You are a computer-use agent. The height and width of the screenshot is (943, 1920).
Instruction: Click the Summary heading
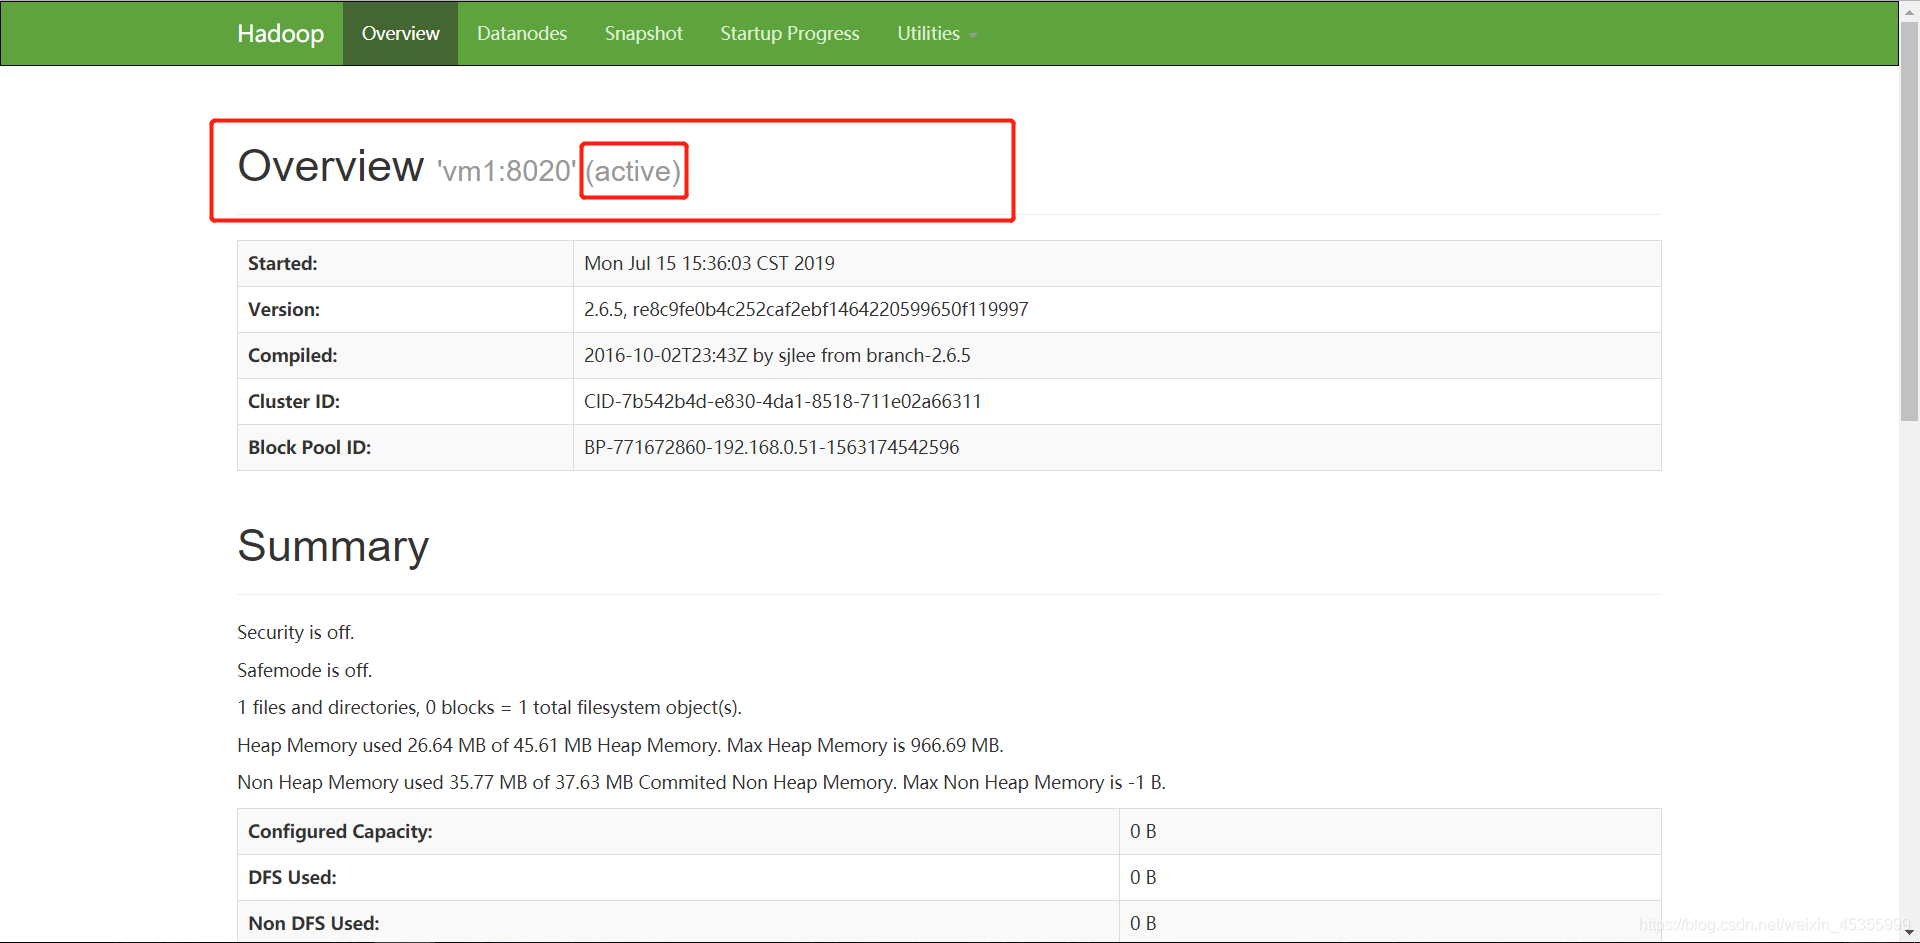point(333,547)
